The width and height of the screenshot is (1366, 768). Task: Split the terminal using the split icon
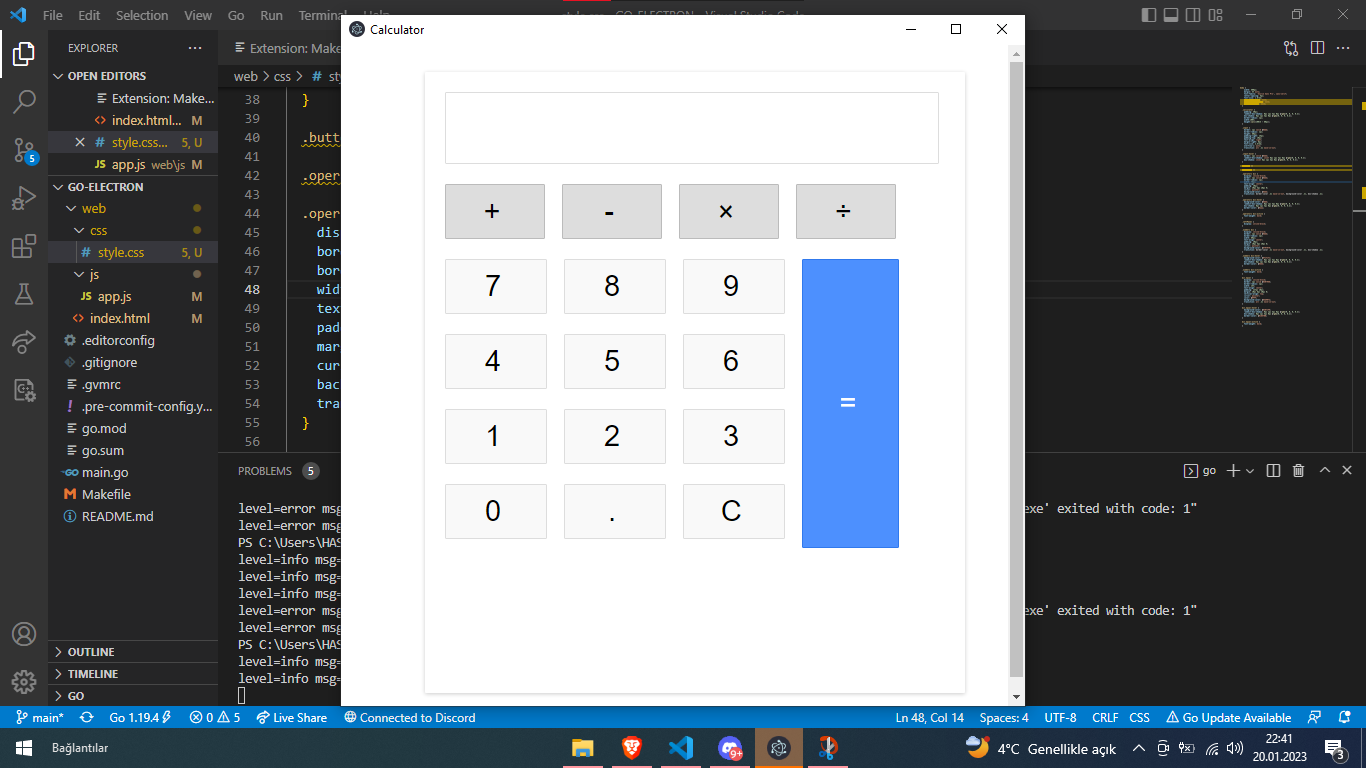1272,470
